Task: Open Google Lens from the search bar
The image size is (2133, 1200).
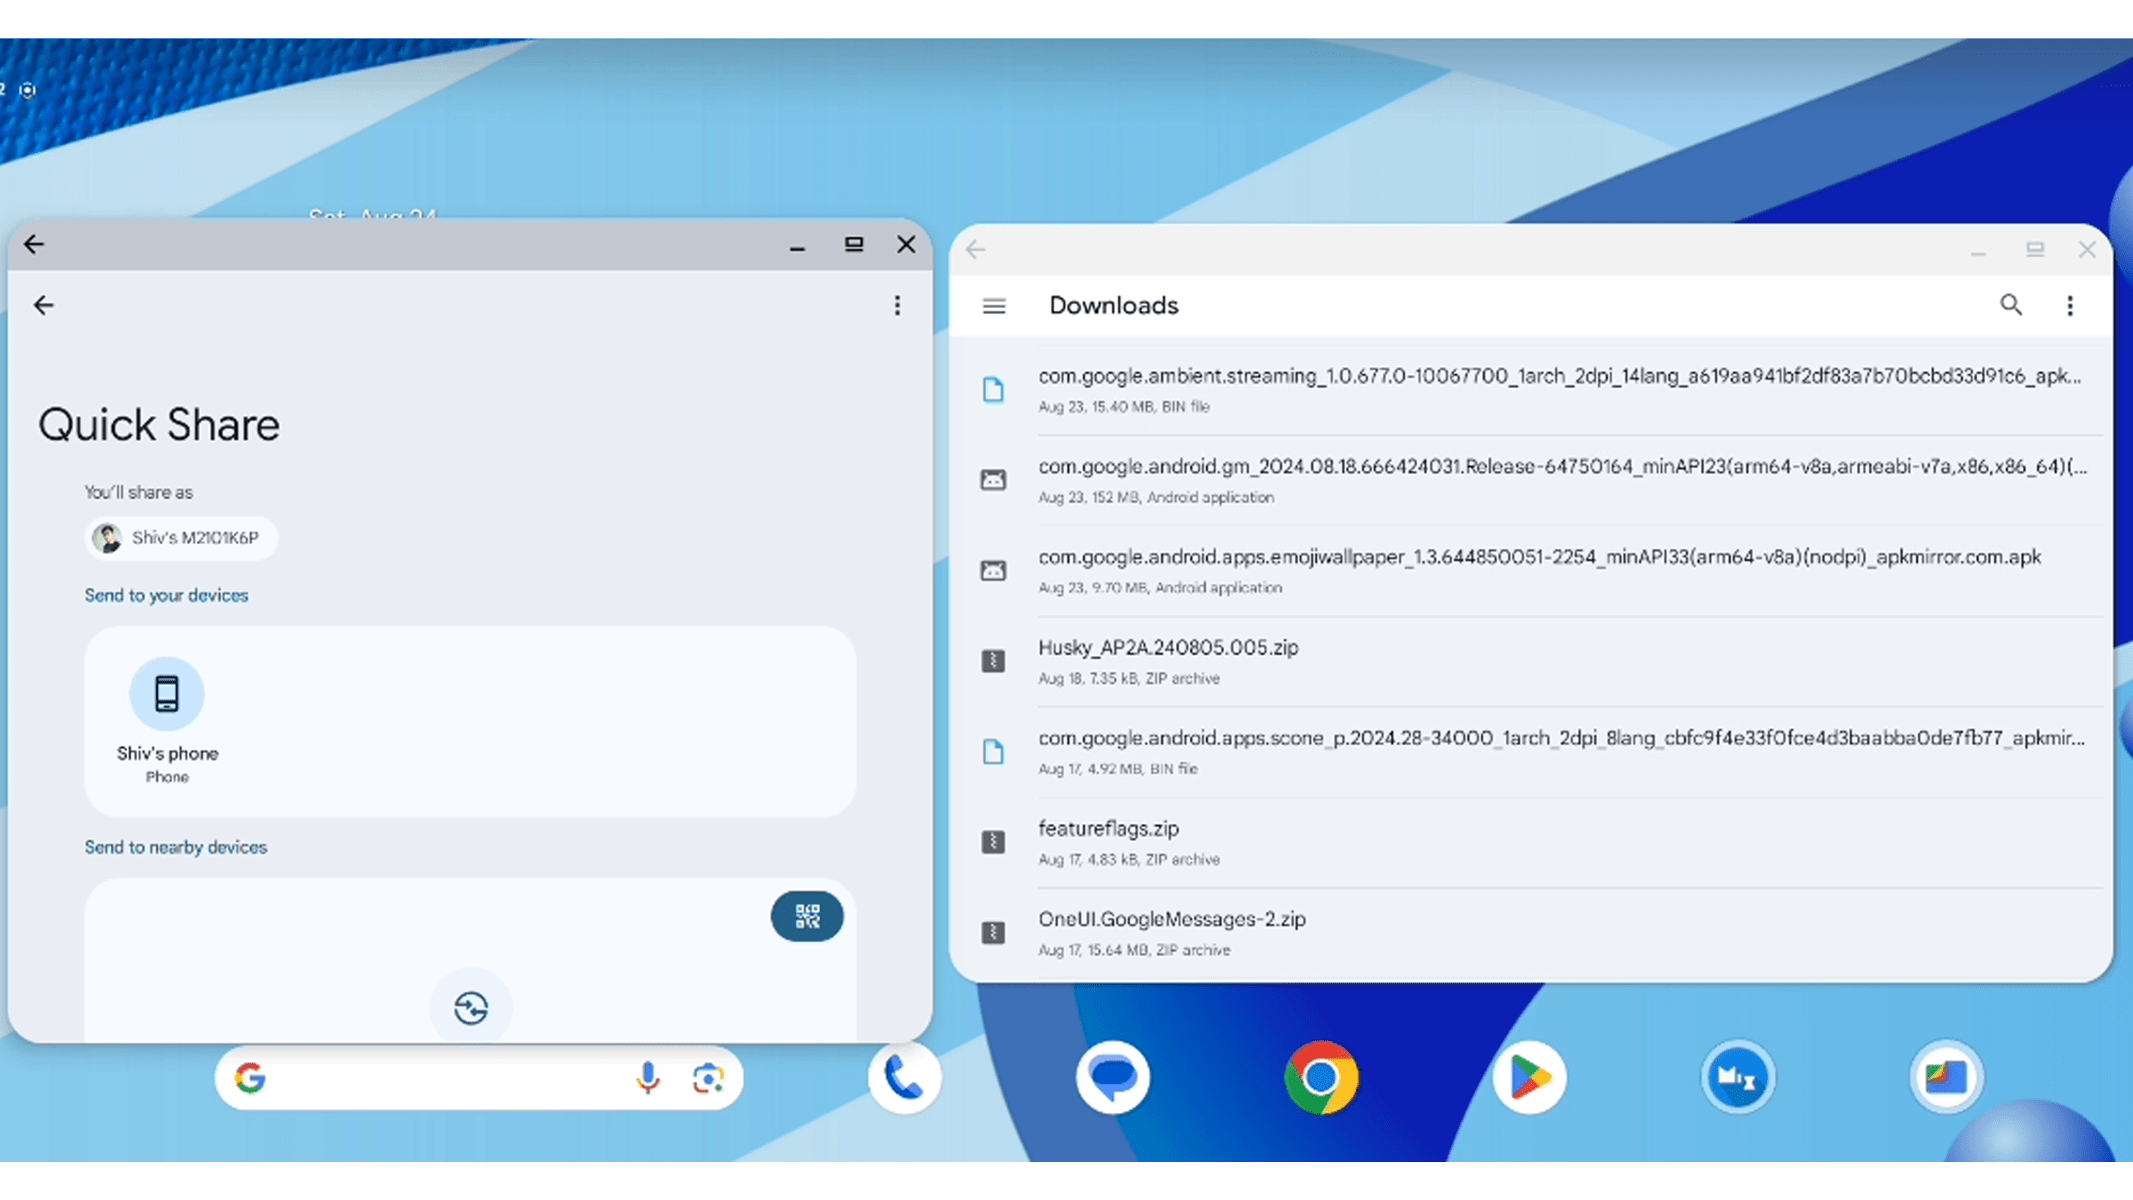Action: (708, 1078)
